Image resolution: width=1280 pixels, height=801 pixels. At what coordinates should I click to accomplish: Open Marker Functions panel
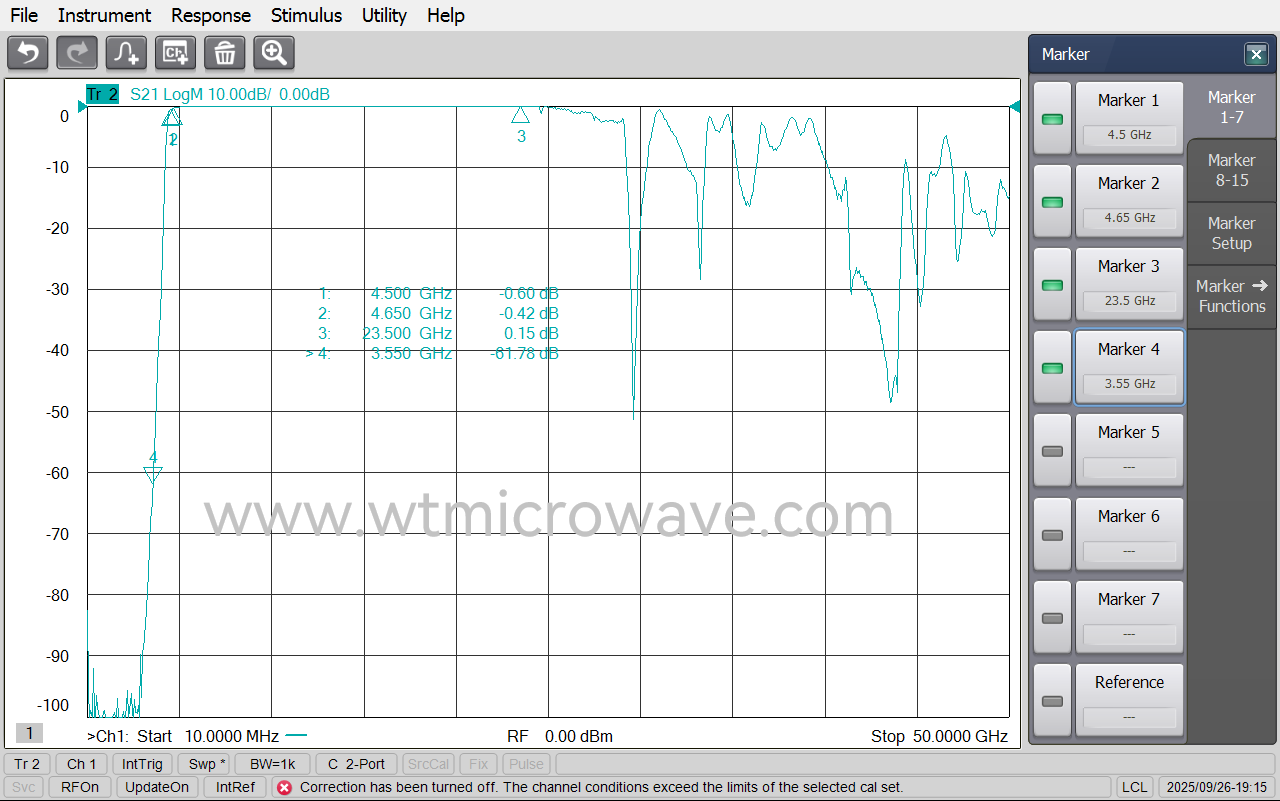[1231, 296]
